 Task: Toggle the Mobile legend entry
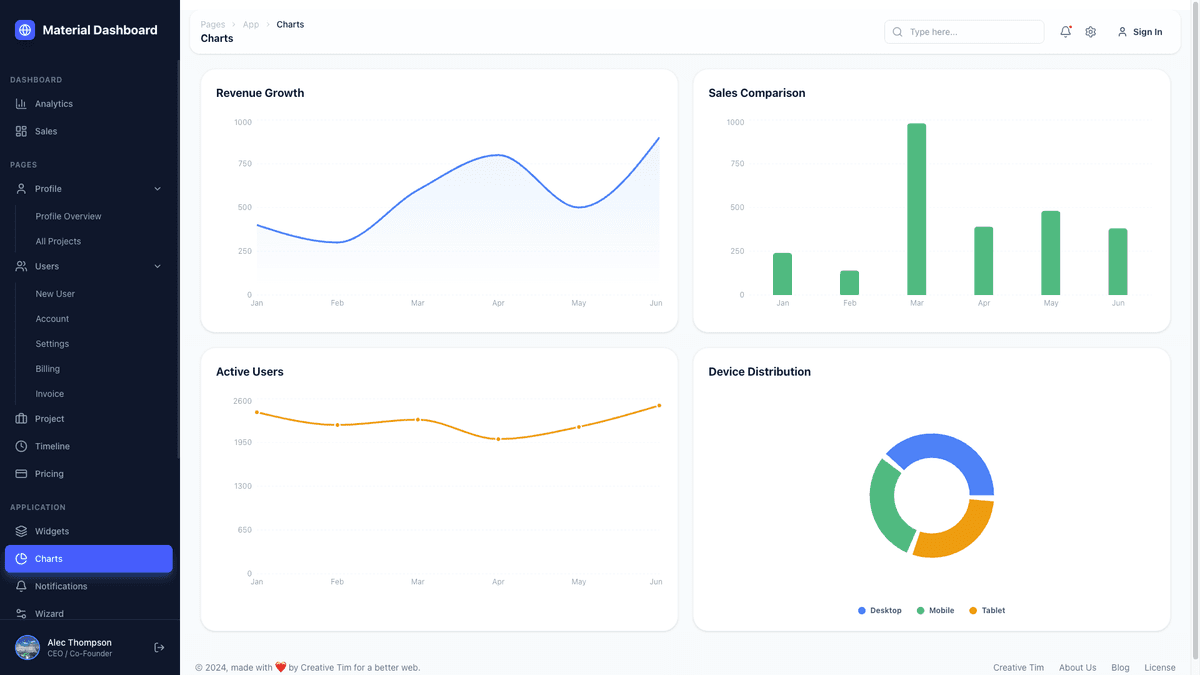tap(934, 610)
